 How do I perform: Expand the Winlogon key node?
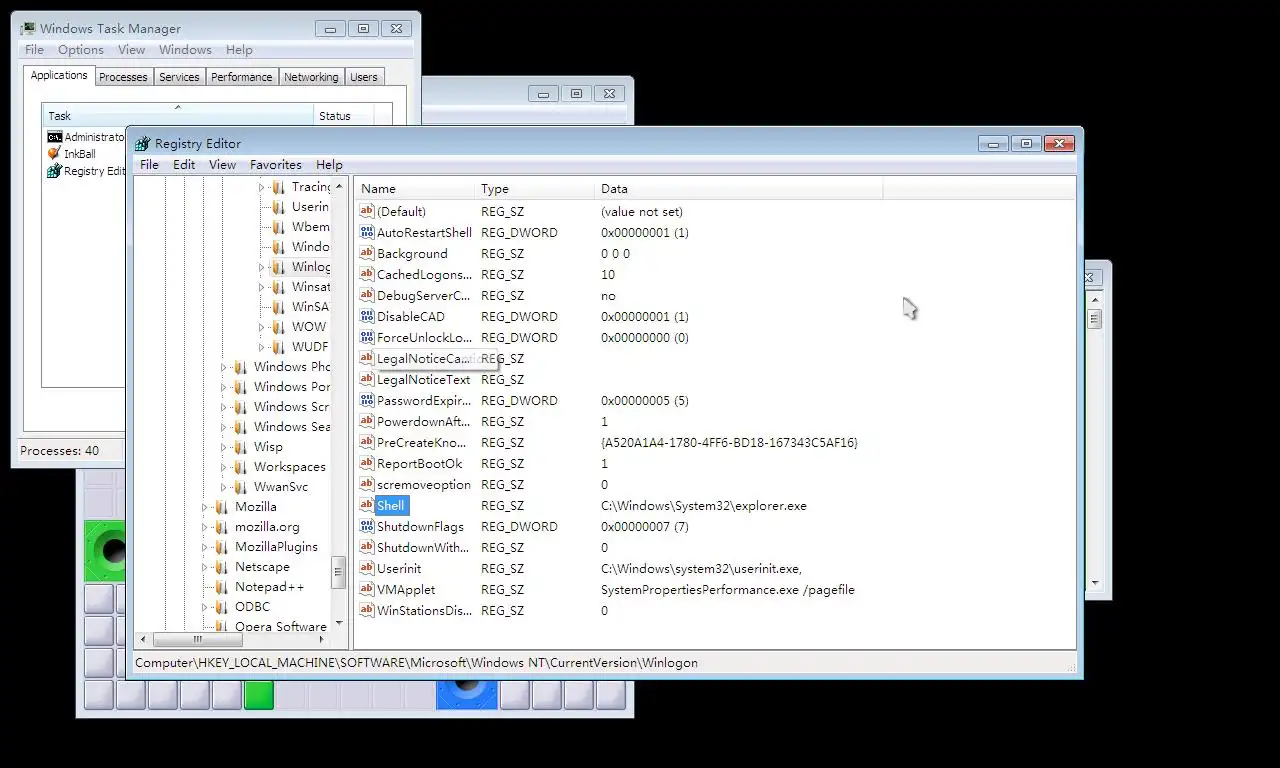[x=262, y=267]
